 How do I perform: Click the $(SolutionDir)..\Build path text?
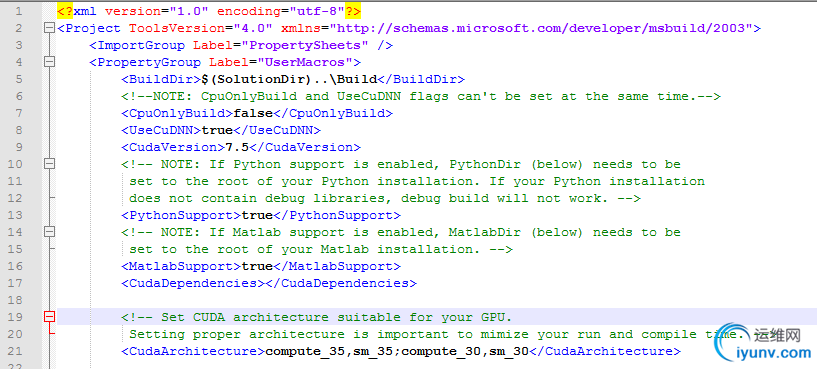(x=289, y=79)
